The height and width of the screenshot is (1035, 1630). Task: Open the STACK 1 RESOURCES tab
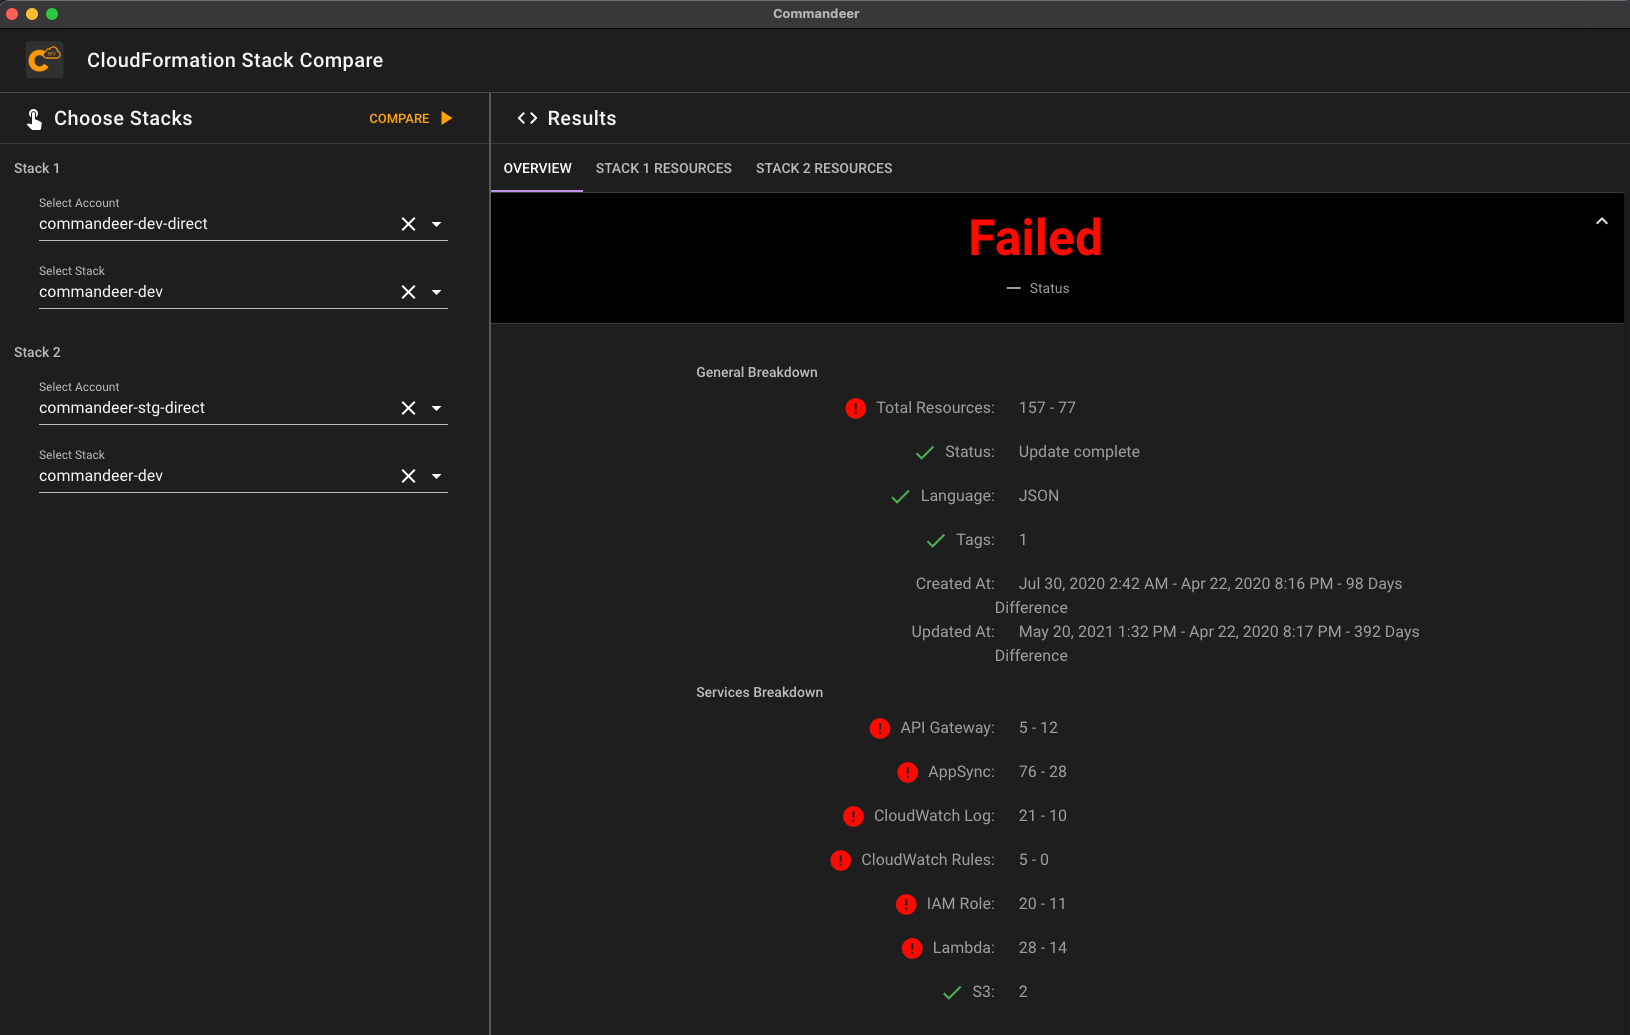click(664, 168)
